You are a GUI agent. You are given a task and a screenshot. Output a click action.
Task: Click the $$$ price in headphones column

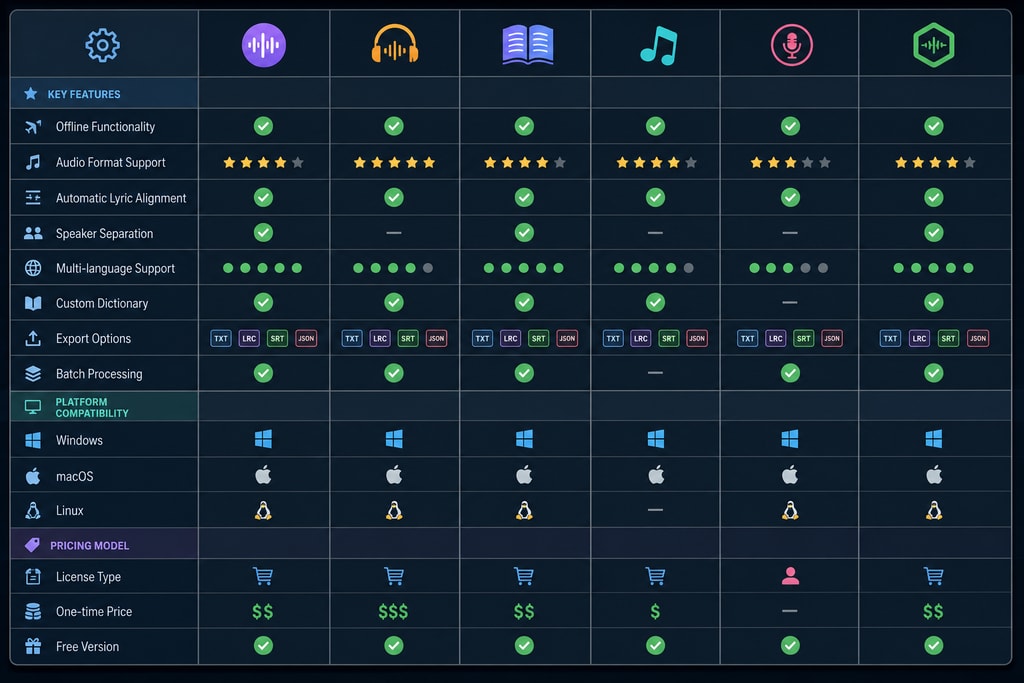click(393, 611)
